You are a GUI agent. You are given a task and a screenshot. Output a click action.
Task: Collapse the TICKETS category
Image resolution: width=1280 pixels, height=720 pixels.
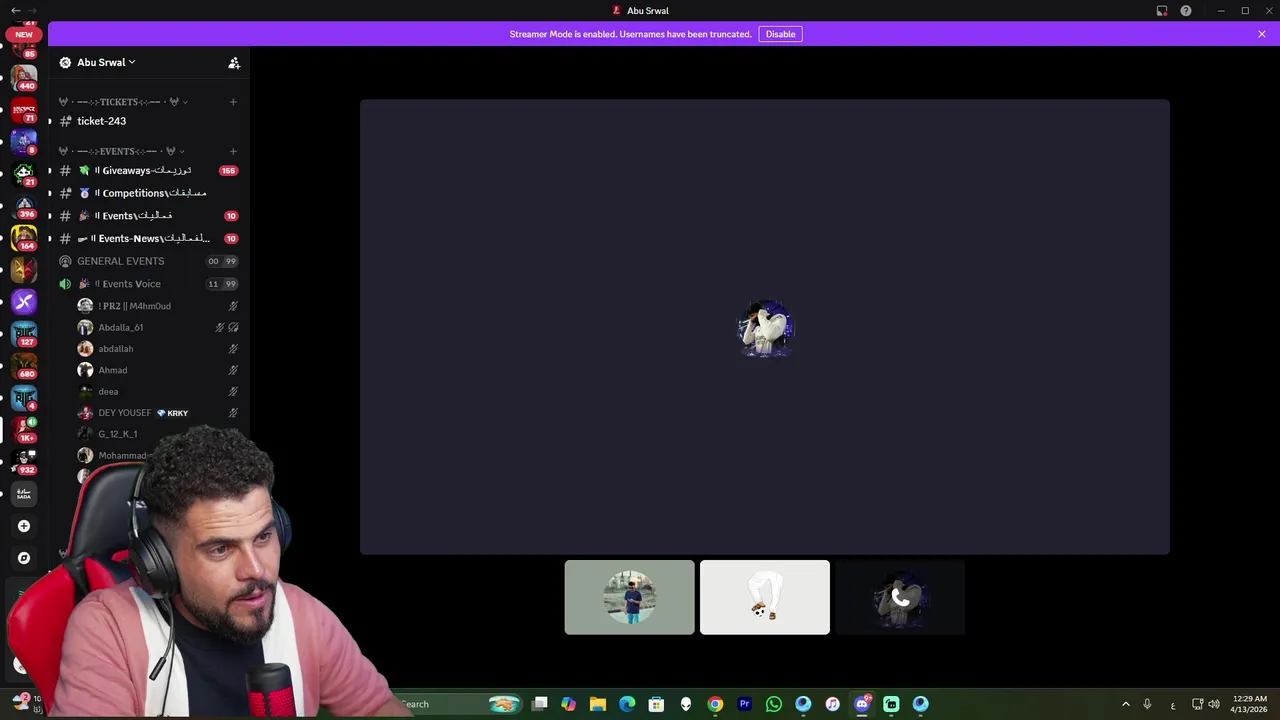coord(124,102)
